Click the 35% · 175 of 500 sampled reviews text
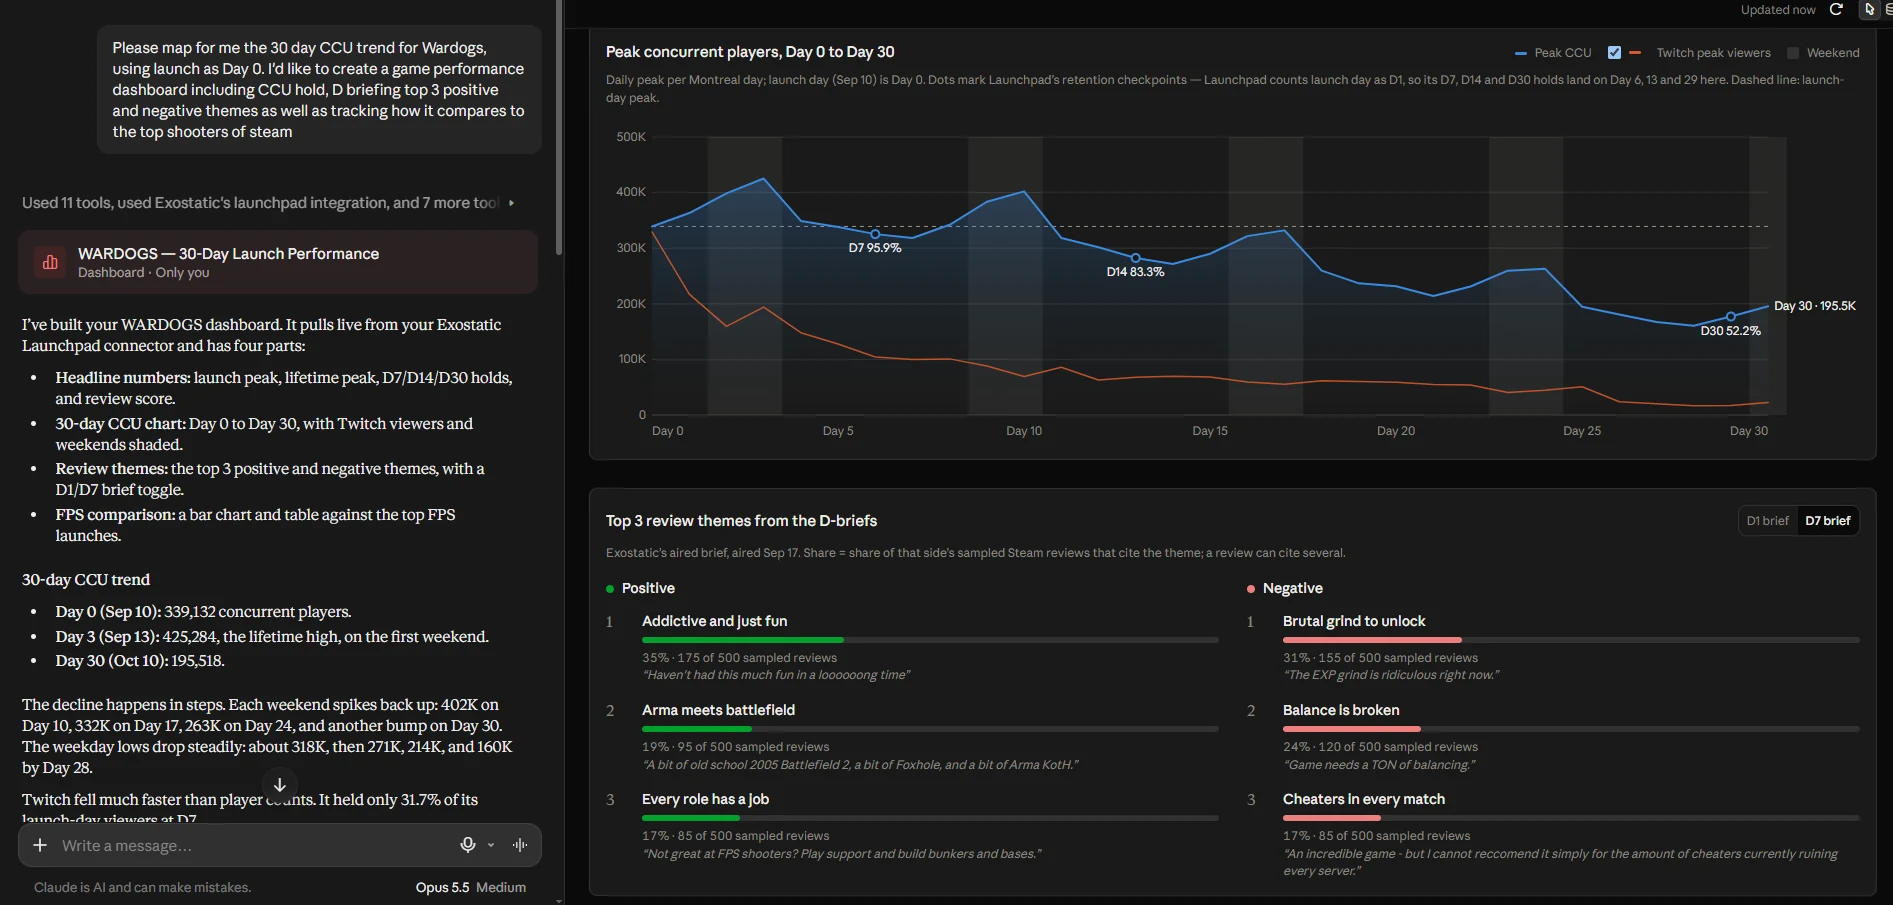This screenshot has width=1893, height=905. point(739,658)
